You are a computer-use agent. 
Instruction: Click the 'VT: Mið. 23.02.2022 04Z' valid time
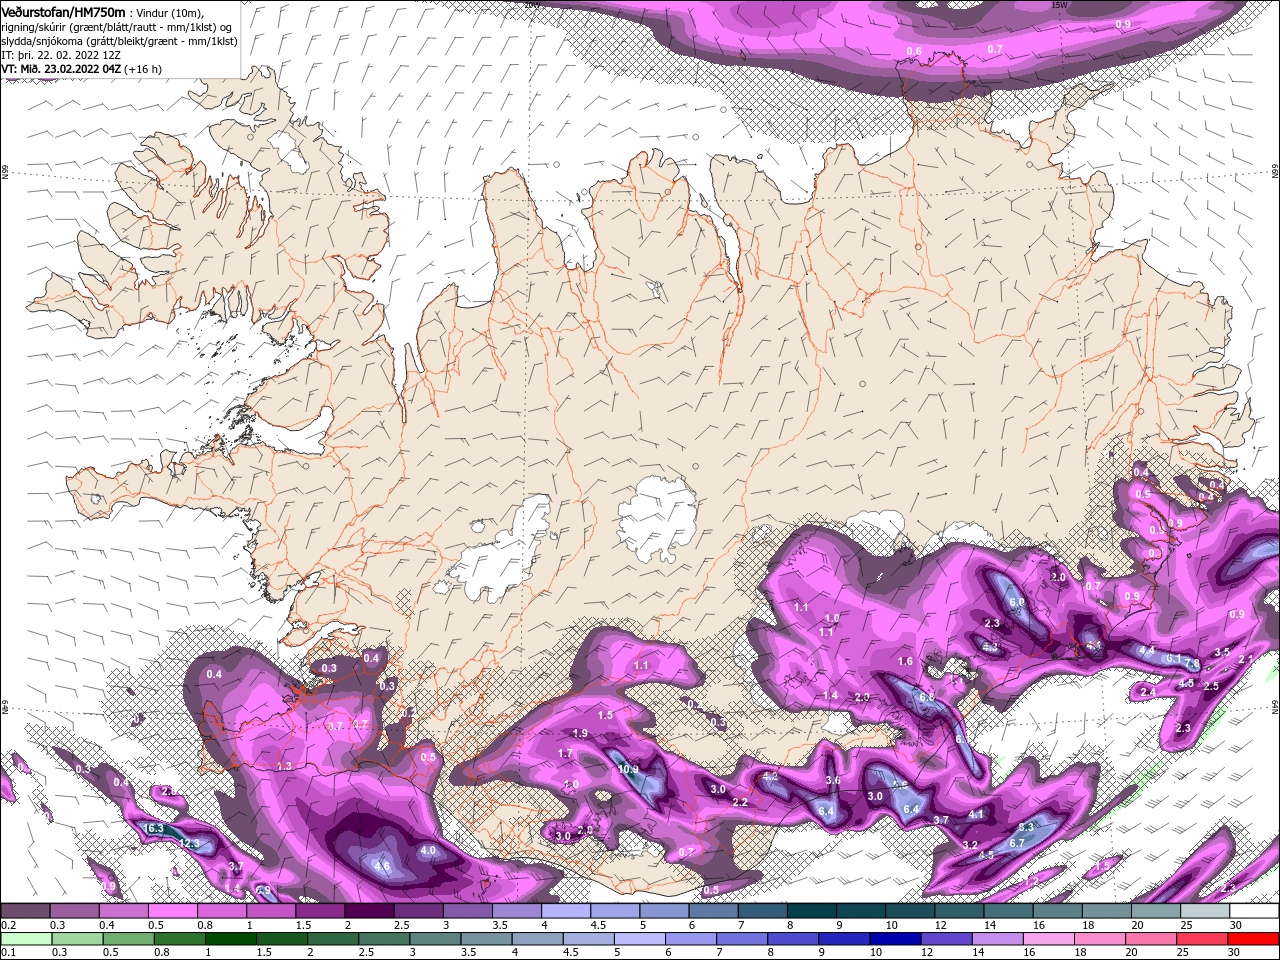coord(61,70)
